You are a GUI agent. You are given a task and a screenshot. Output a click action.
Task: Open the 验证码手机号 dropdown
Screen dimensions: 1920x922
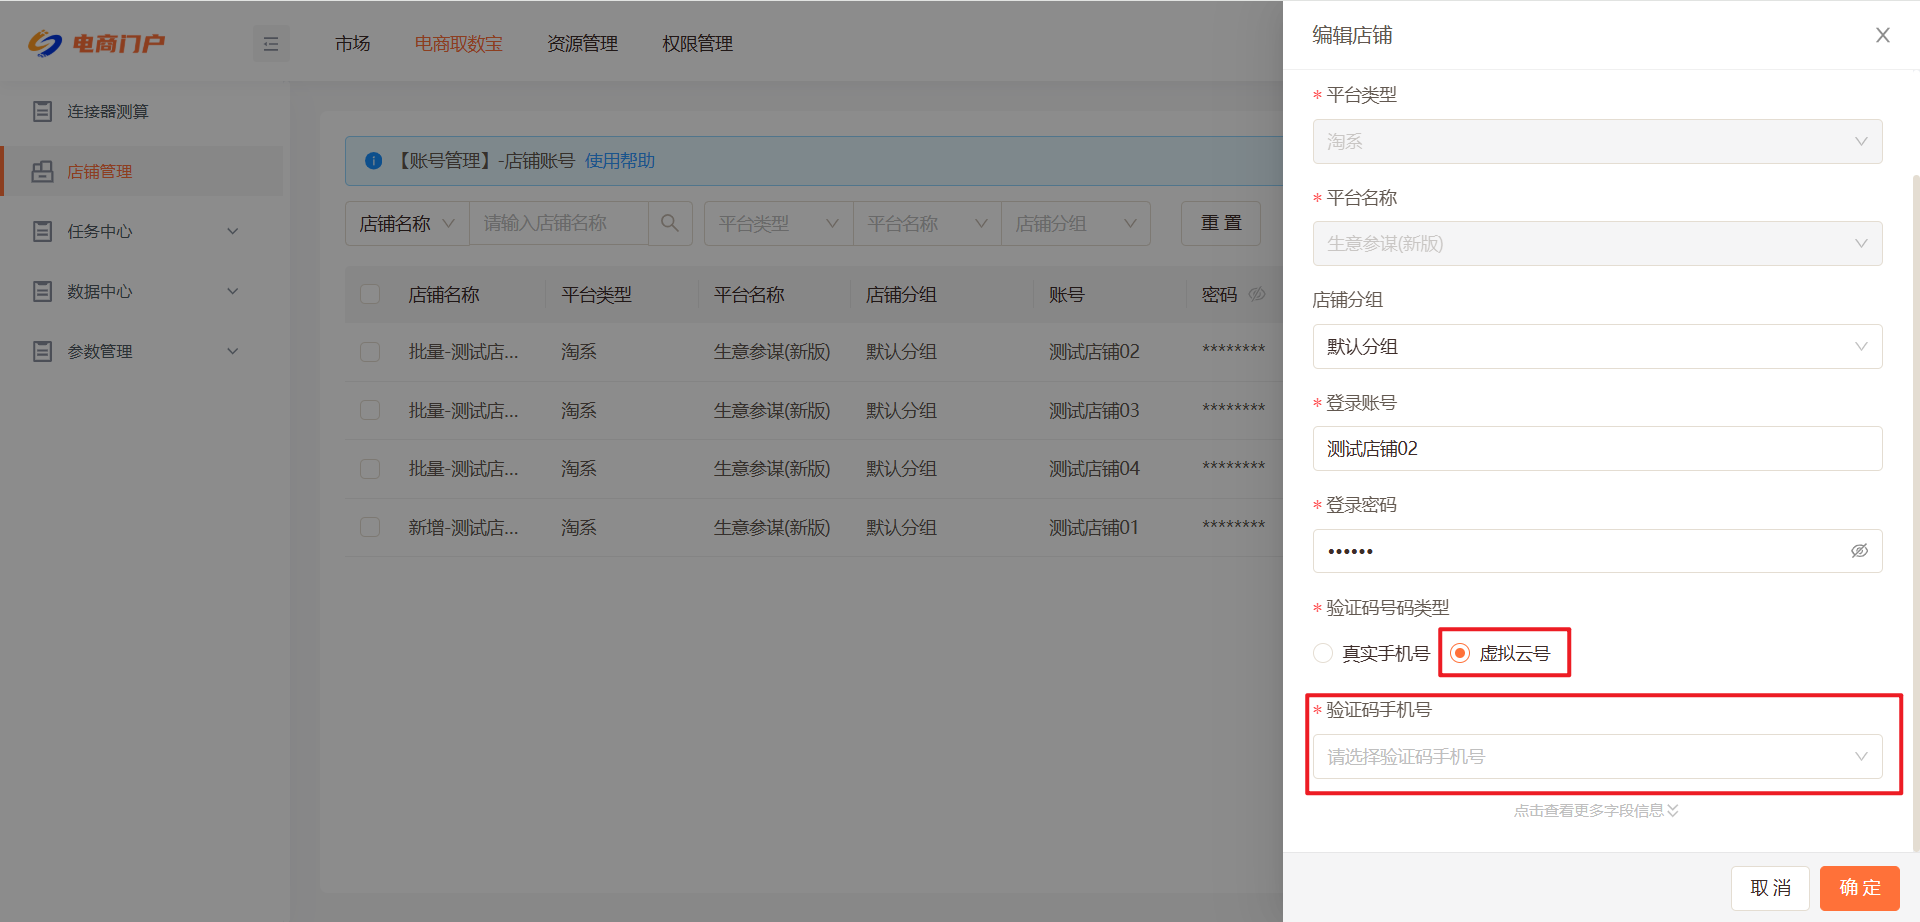[x=1596, y=757]
